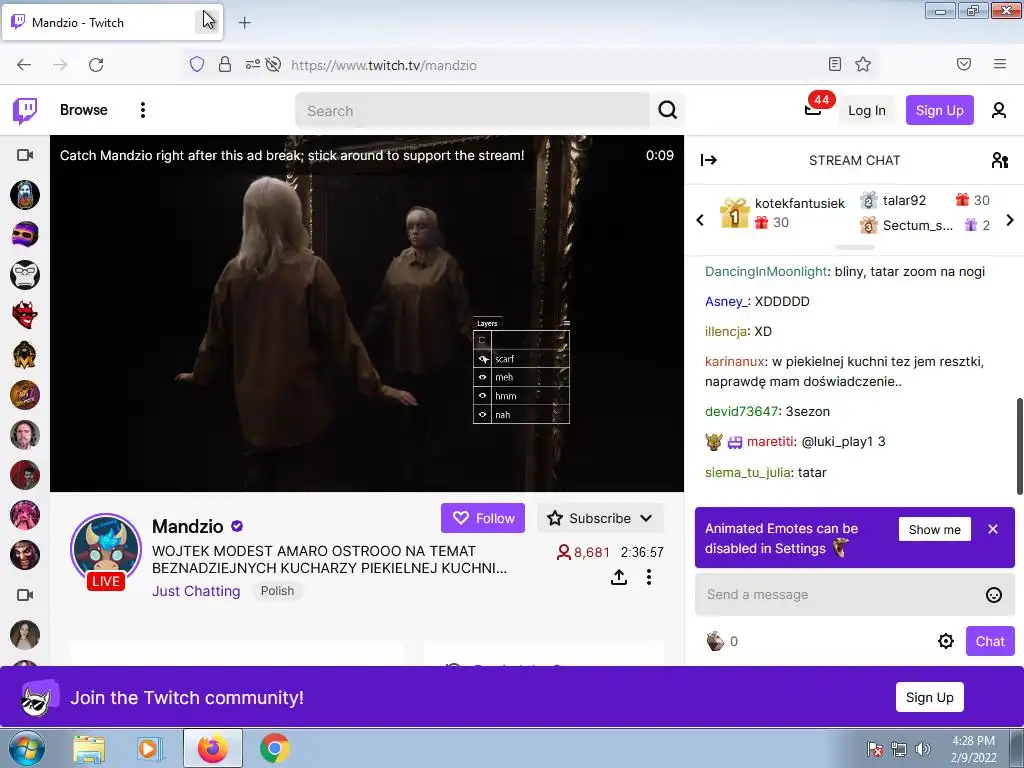Click the channel points pot icon
Screen dimensions: 1024x768
tap(715, 641)
